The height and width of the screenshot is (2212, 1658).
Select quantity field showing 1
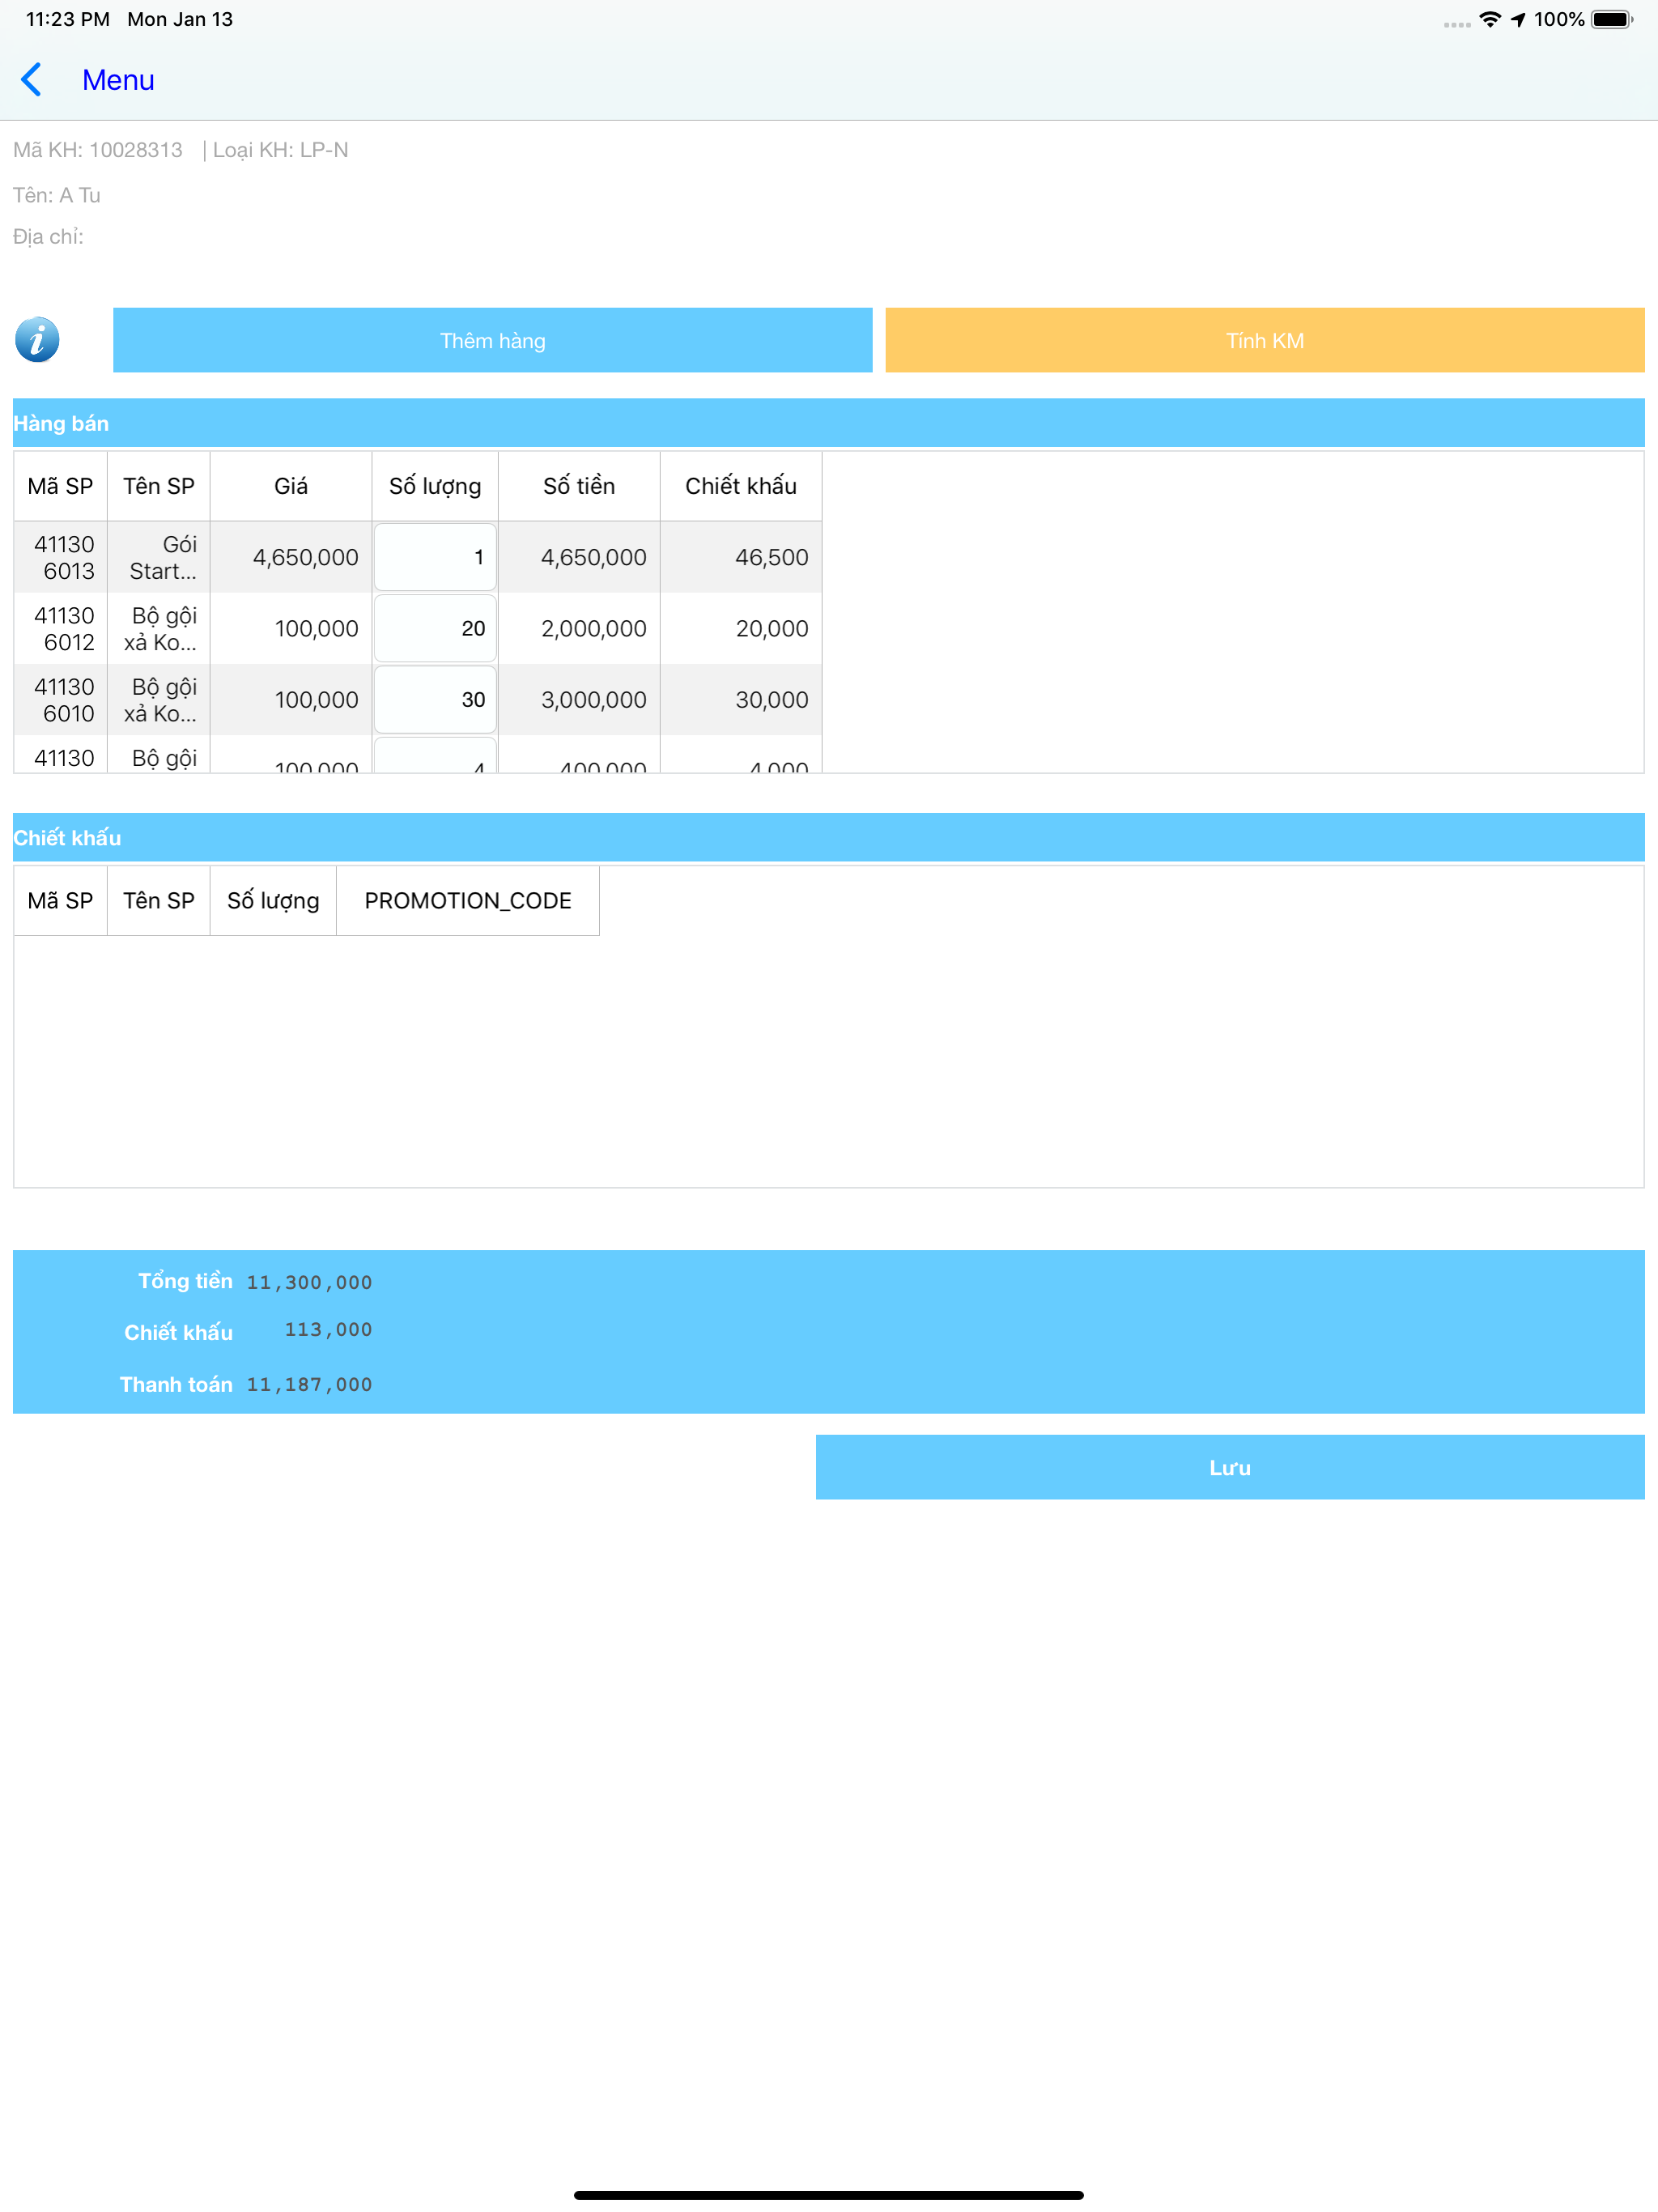coord(435,557)
